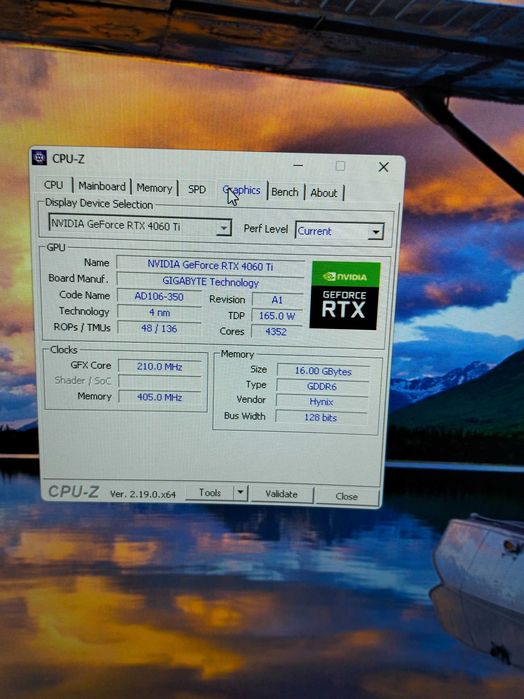Maximize the CPU-Z window
The width and height of the screenshot is (524, 699).
pyautogui.click(x=340, y=166)
